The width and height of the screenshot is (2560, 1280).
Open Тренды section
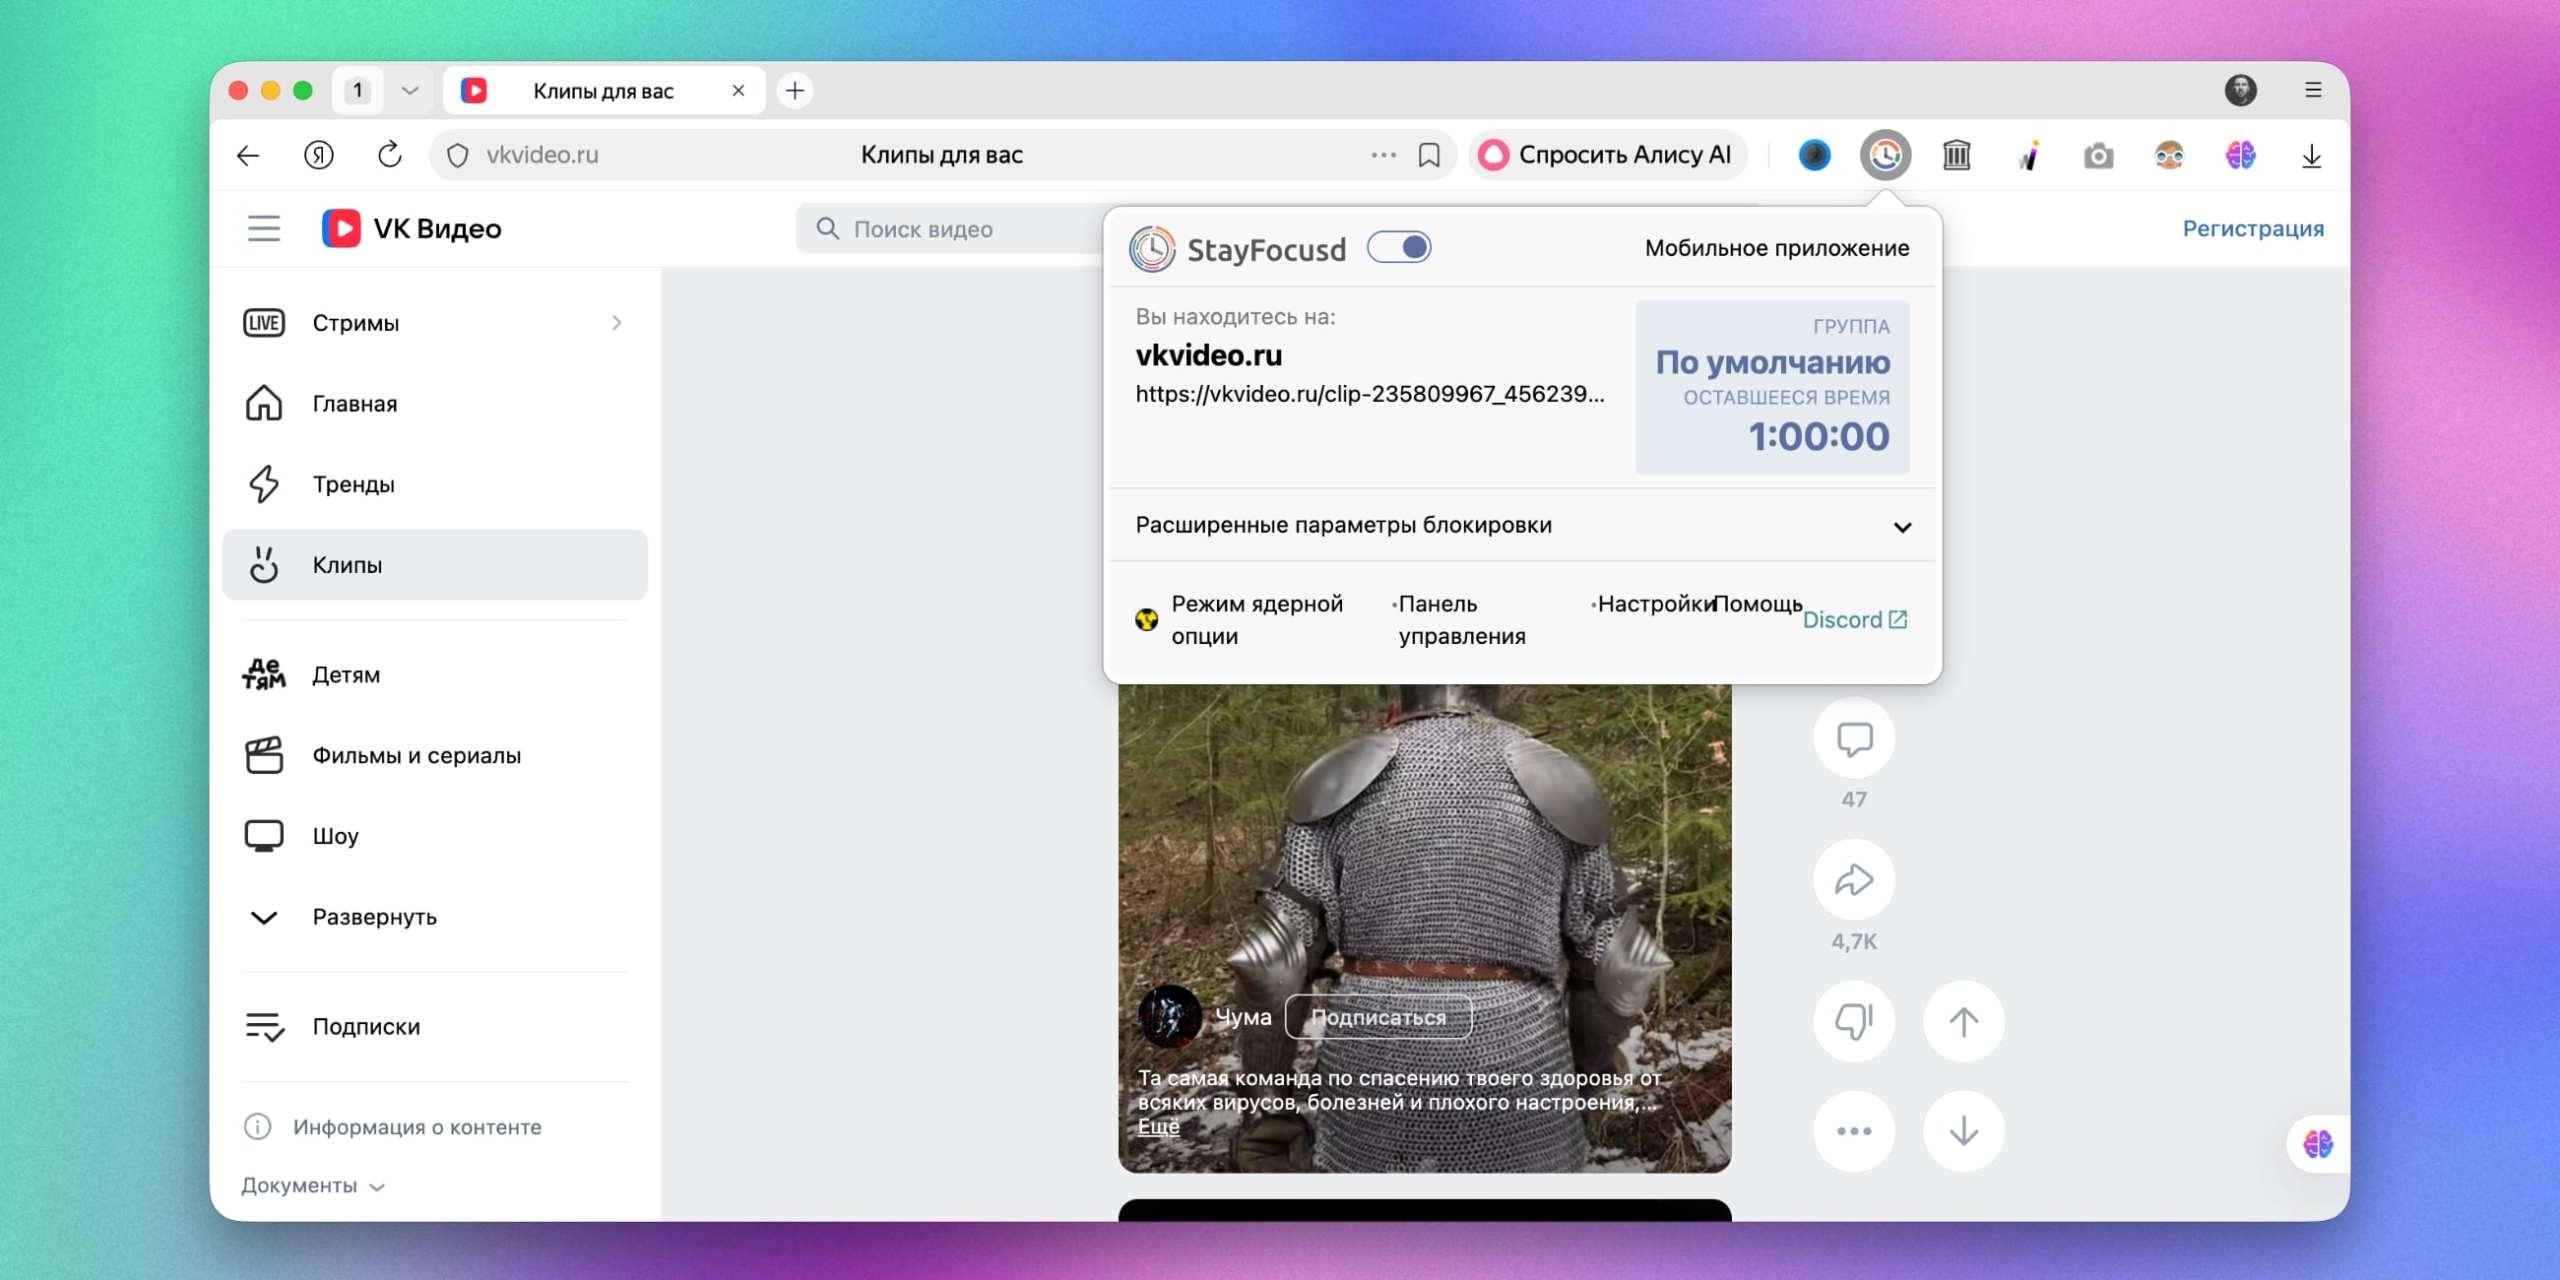435,485
